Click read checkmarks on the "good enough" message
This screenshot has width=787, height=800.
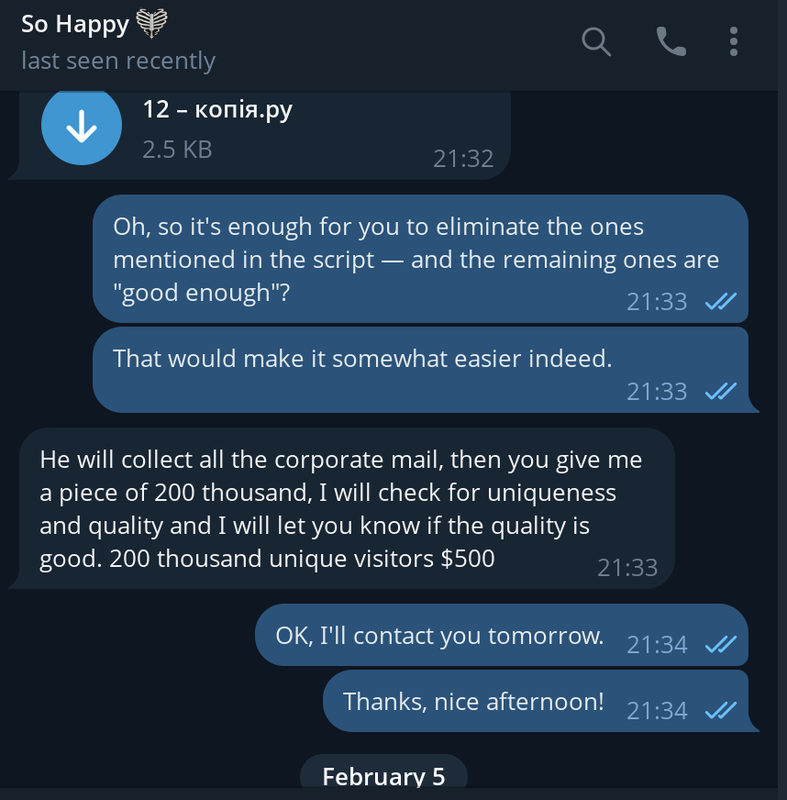pyautogui.click(x=721, y=301)
